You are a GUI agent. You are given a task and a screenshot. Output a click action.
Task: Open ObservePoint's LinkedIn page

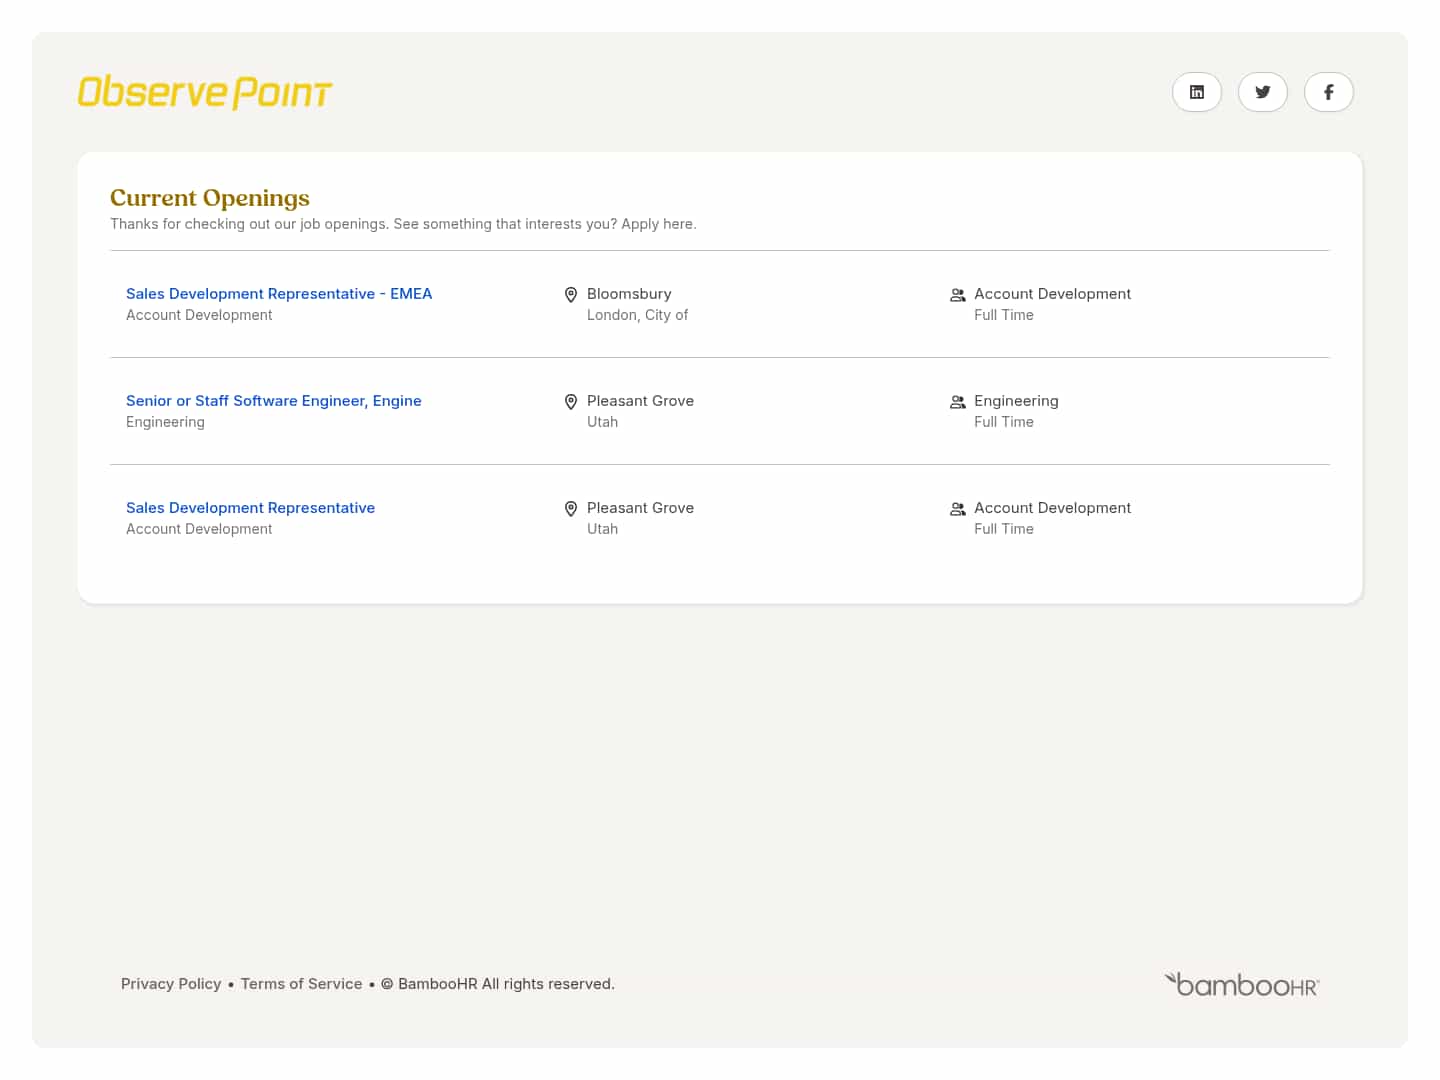[1197, 92]
